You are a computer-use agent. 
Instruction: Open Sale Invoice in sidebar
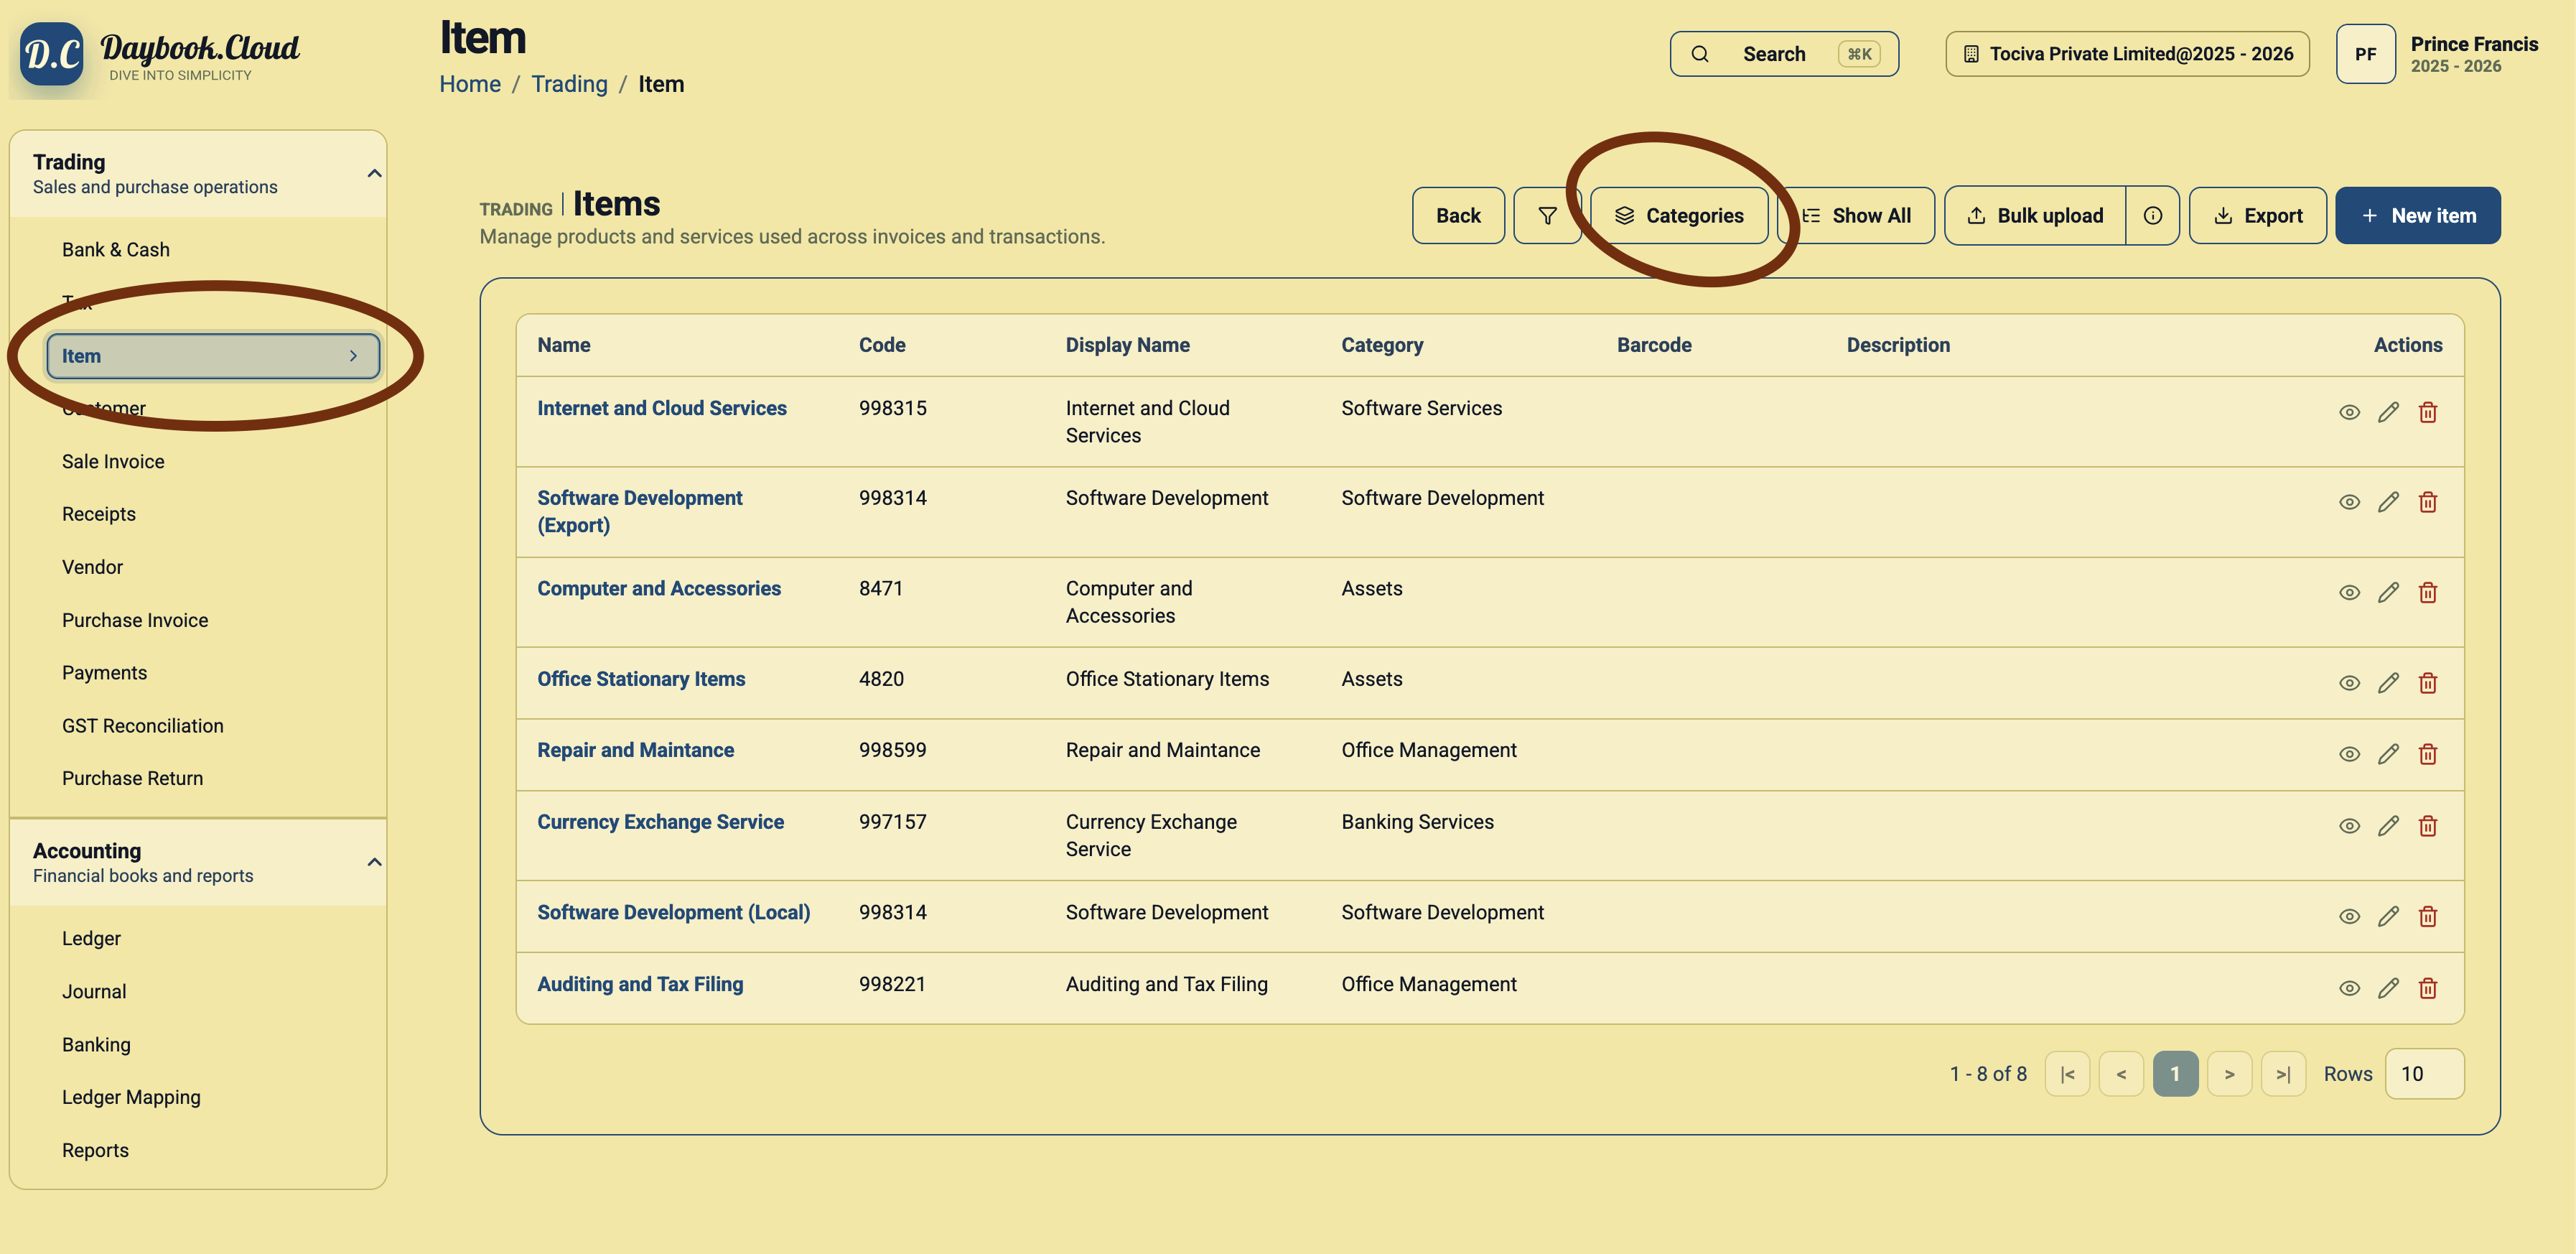[113, 461]
